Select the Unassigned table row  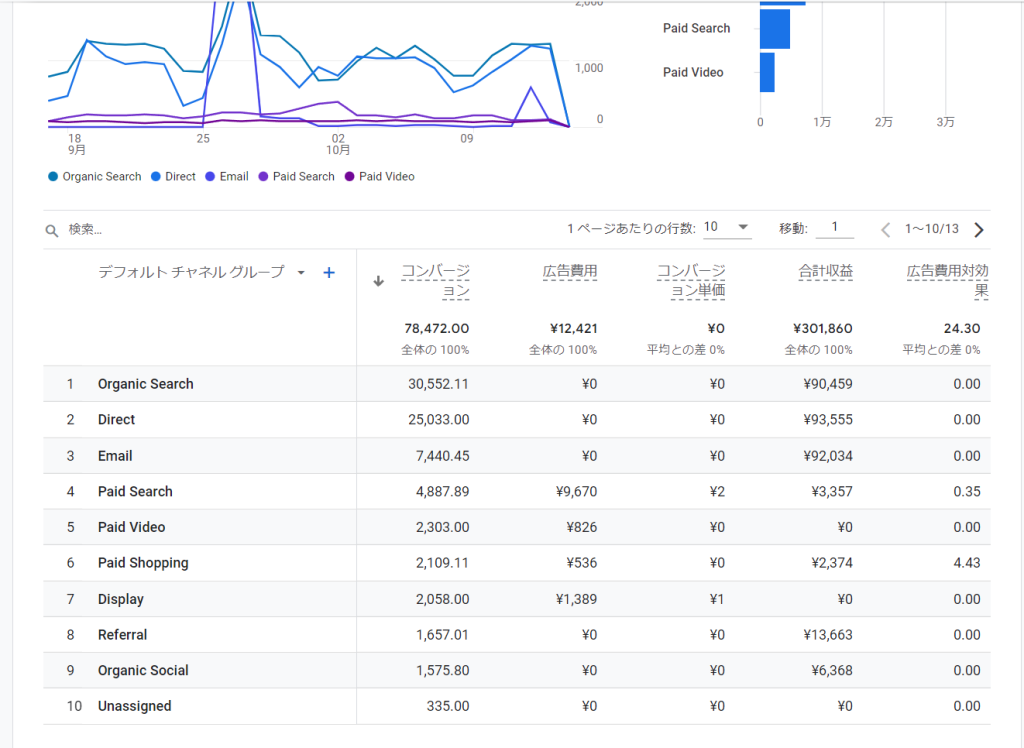click(x=517, y=706)
